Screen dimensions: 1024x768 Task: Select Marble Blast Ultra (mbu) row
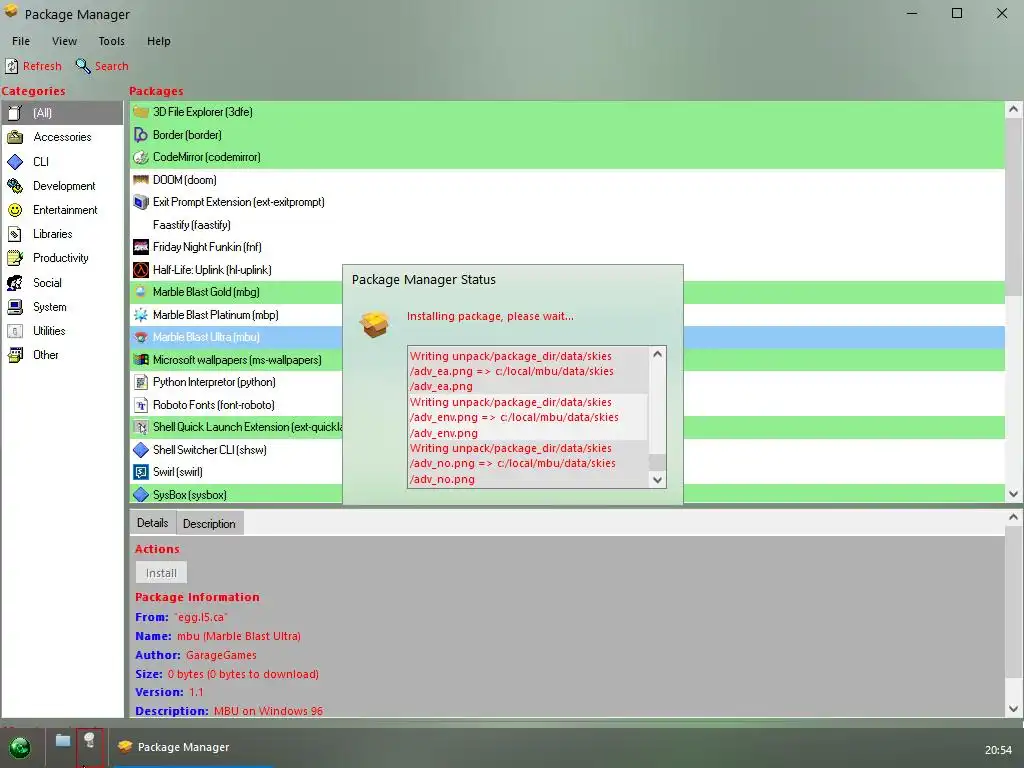[567, 337]
